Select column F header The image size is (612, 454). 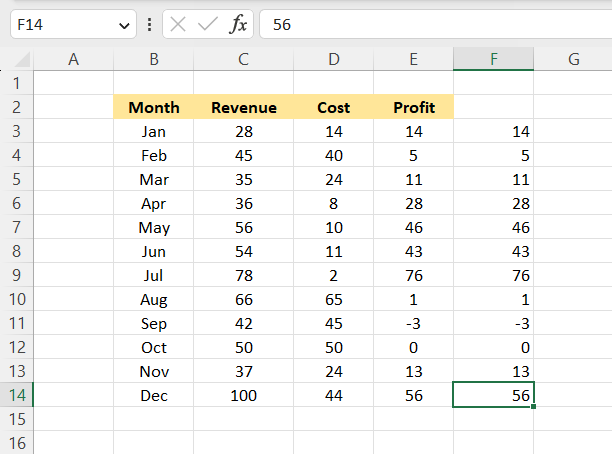(493, 60)
